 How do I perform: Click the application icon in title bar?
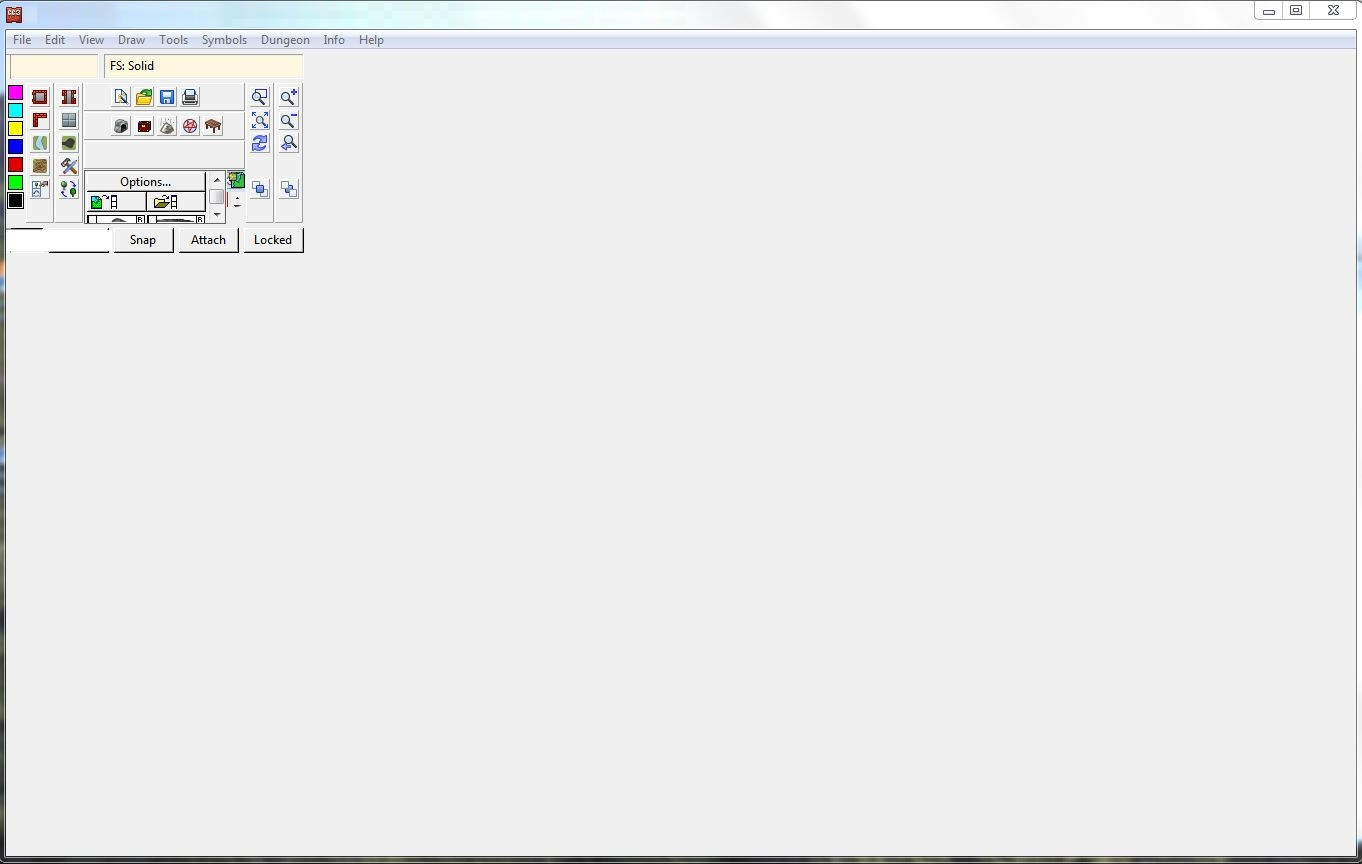tap(14, 13)
